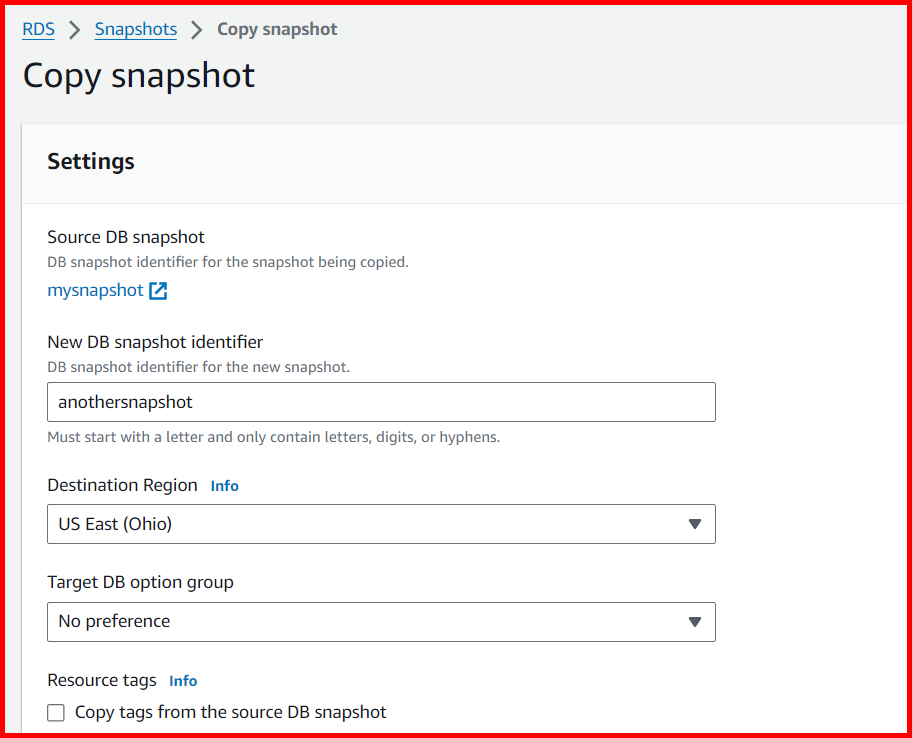
Task: Navigate to RDS via breadcrumb
Action: [x=38, y=29]
